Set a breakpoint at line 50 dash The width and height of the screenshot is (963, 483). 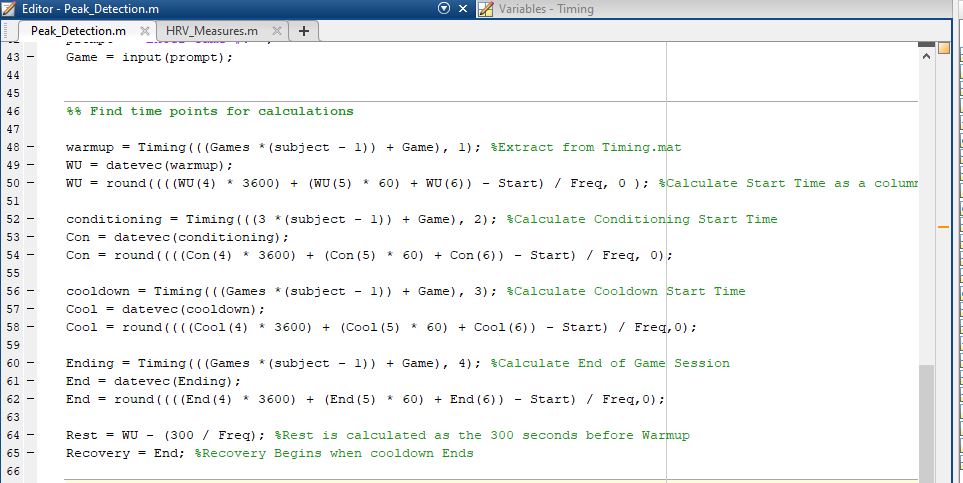click(x=31, y=183)
